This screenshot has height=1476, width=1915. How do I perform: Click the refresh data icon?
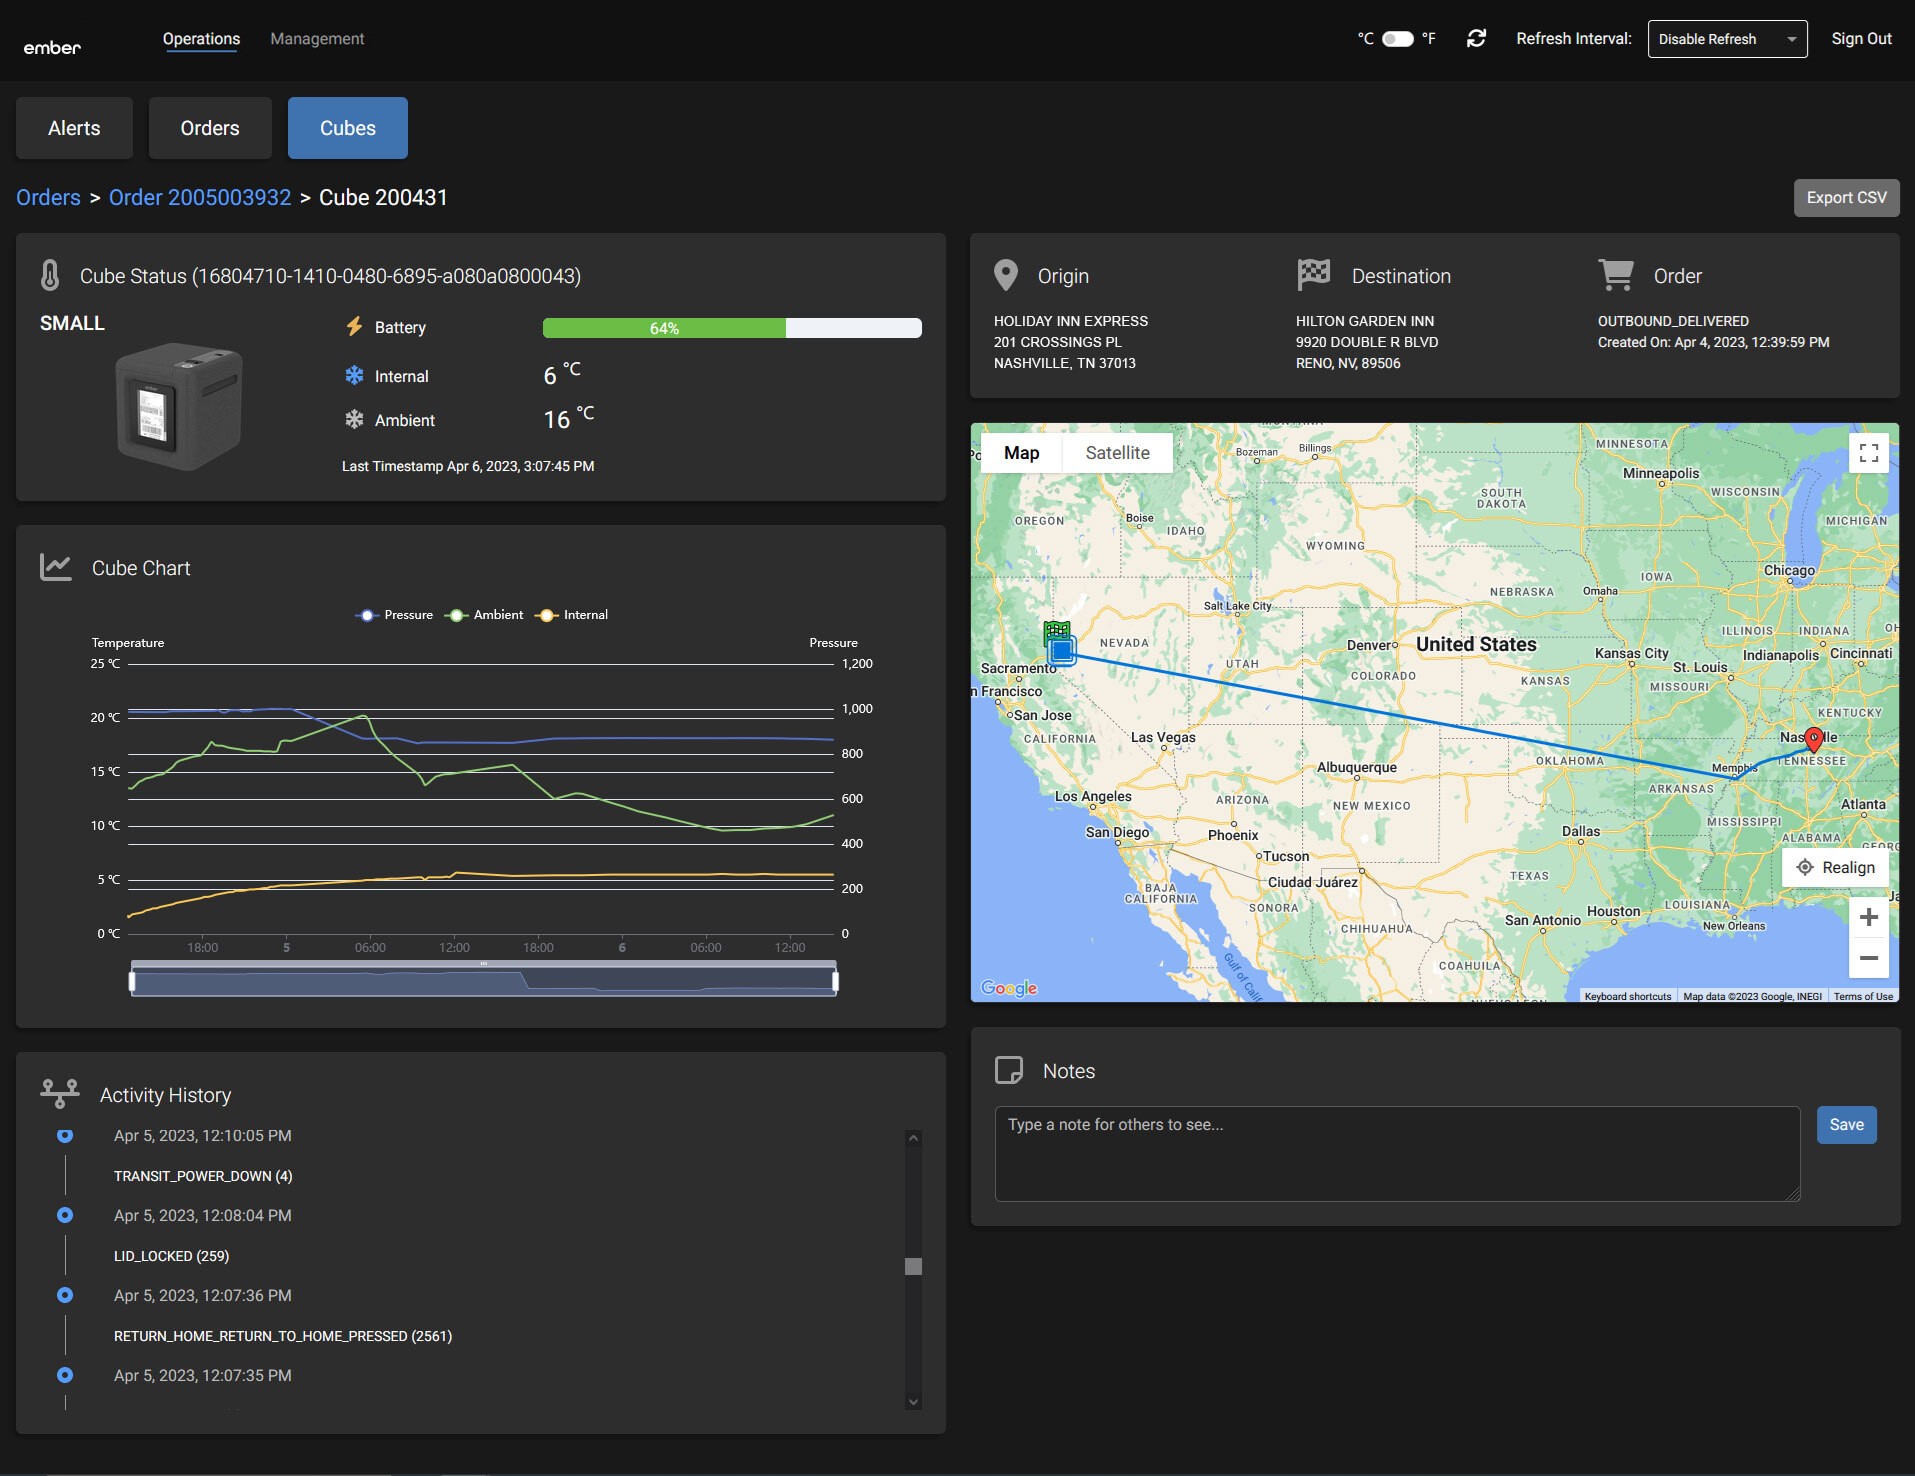(x=1476, y=39)
